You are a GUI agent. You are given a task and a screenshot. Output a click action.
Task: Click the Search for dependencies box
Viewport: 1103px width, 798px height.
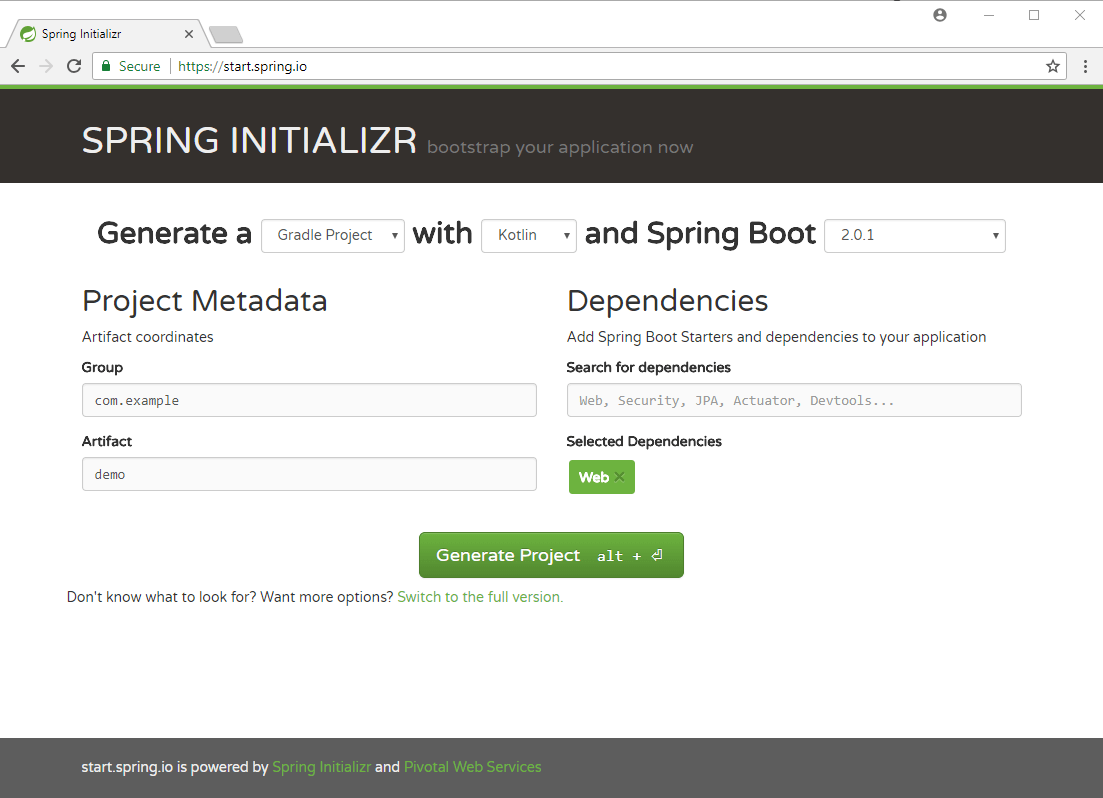(793, 400)
